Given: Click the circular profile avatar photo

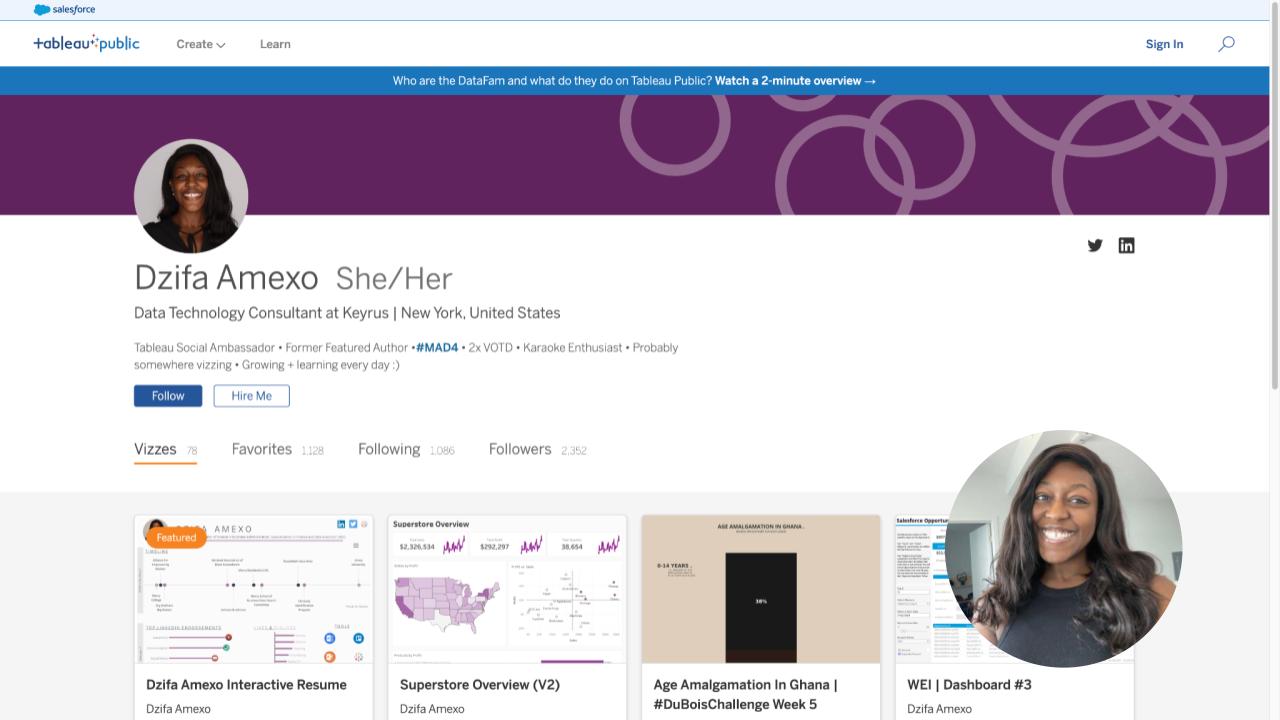Looking at the screenshot, I should point(191,196).
